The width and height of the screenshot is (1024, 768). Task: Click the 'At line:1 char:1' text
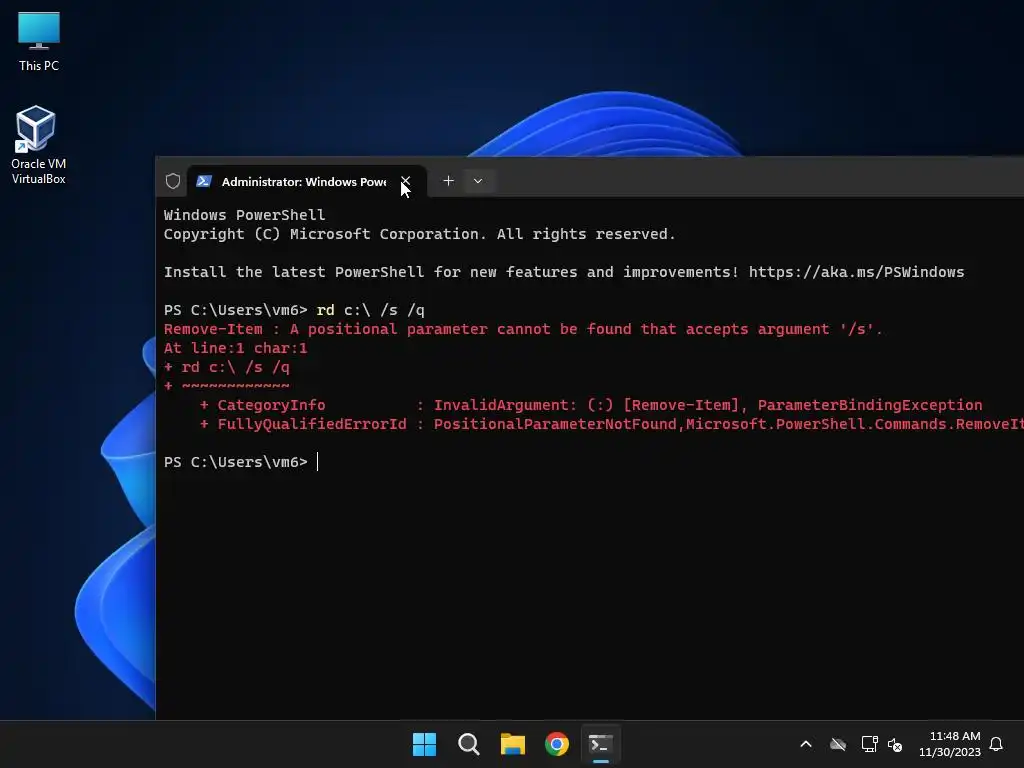click(x=235, y=348)
